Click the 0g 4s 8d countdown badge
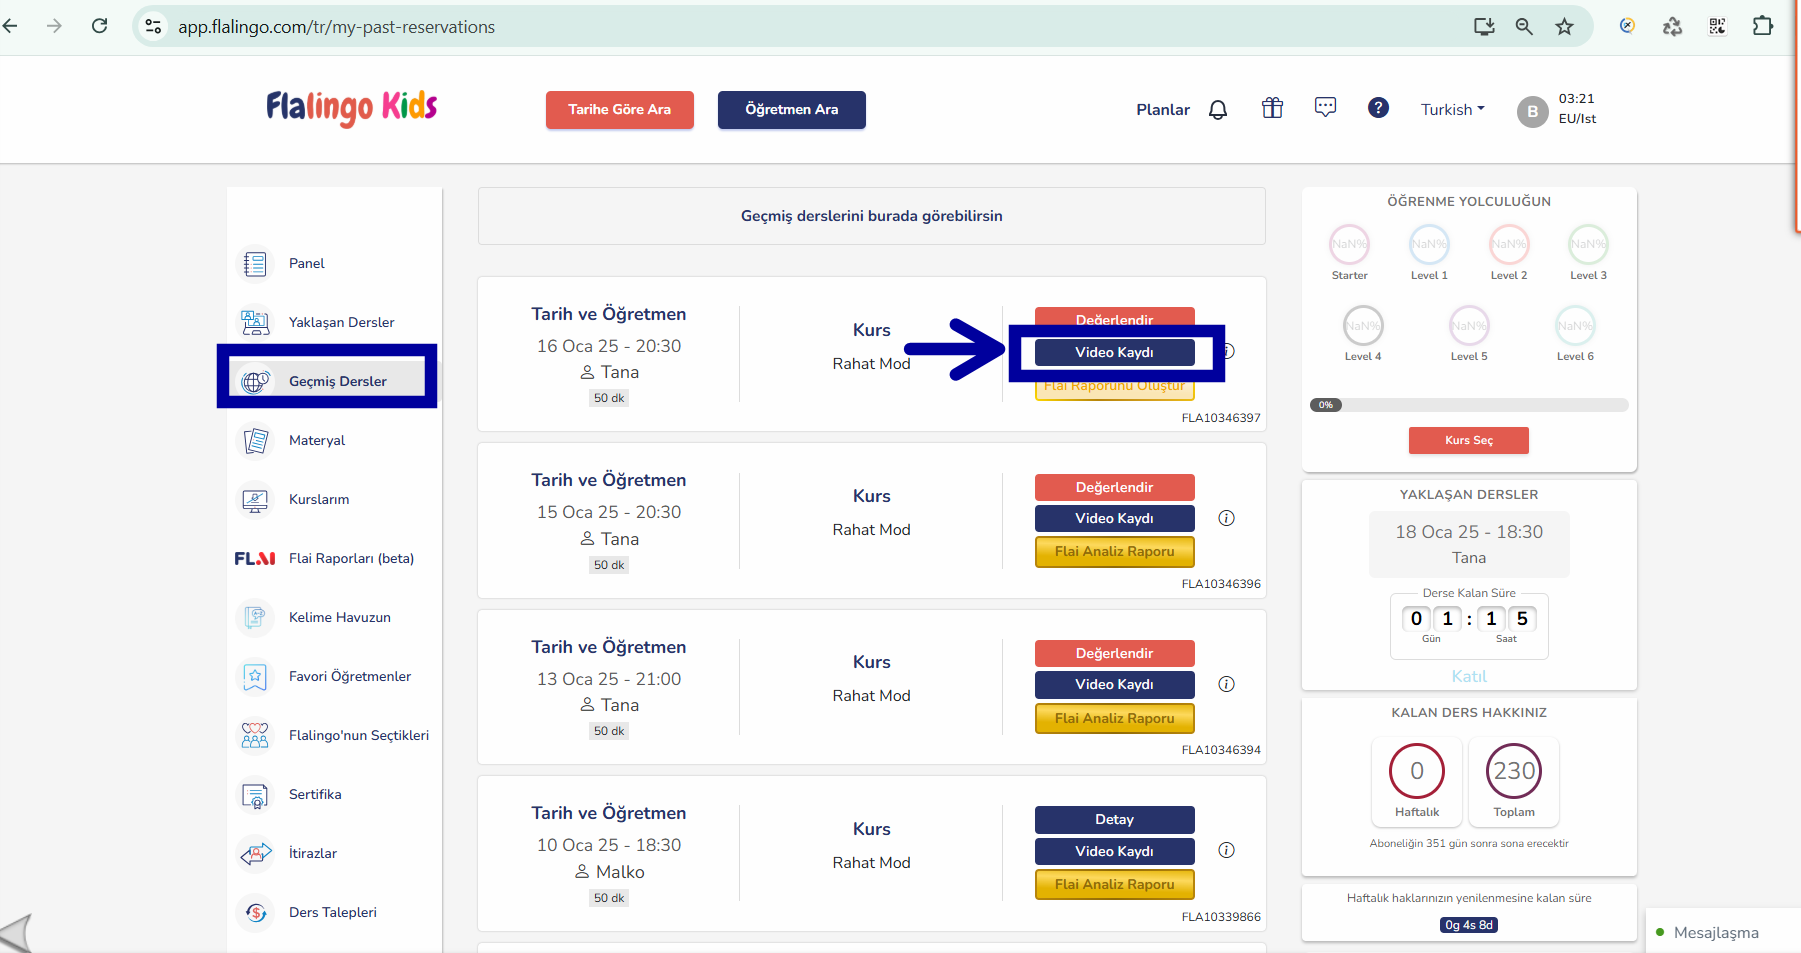 1469,925
